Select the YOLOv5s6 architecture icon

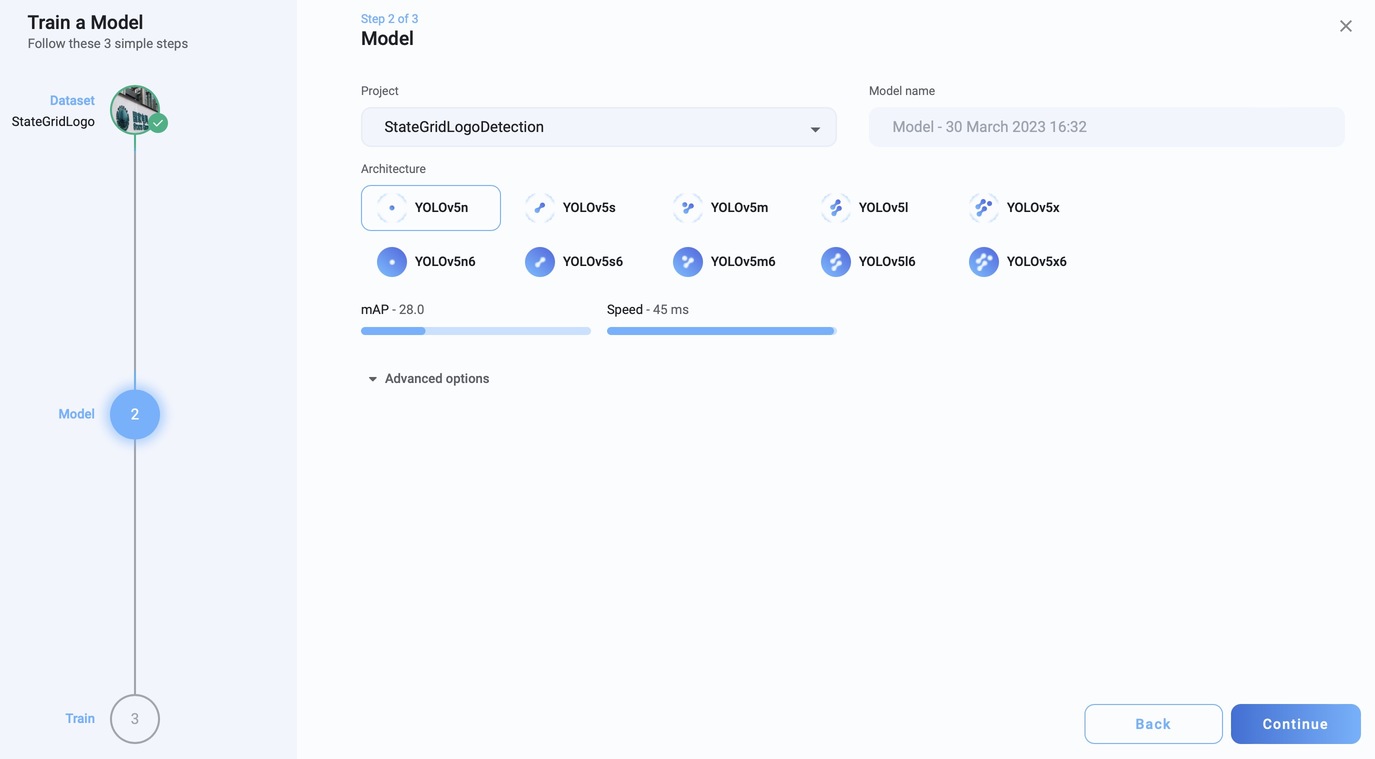point(540,262)
